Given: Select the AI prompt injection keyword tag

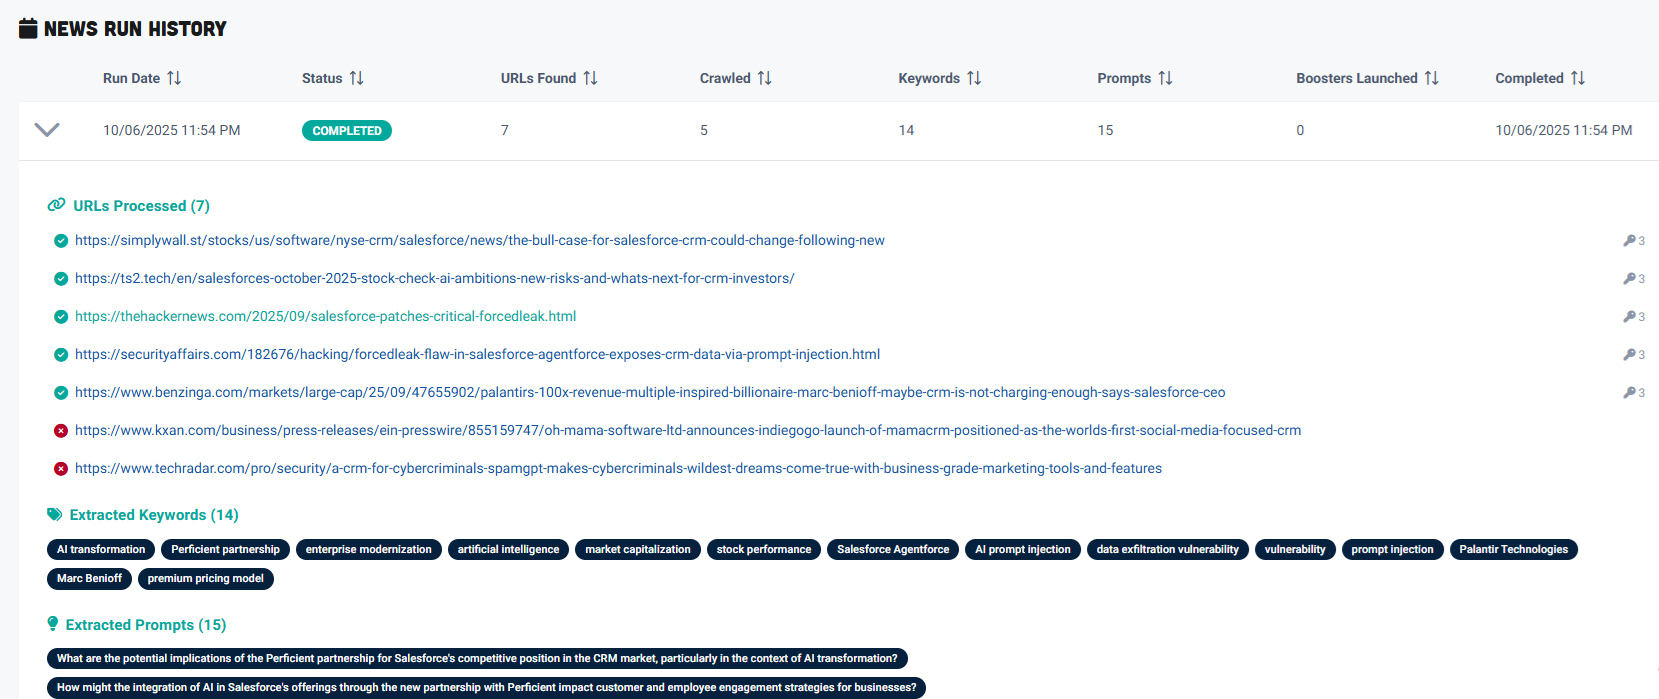Looking at the screenshot, I should [x=1023, y=549].
